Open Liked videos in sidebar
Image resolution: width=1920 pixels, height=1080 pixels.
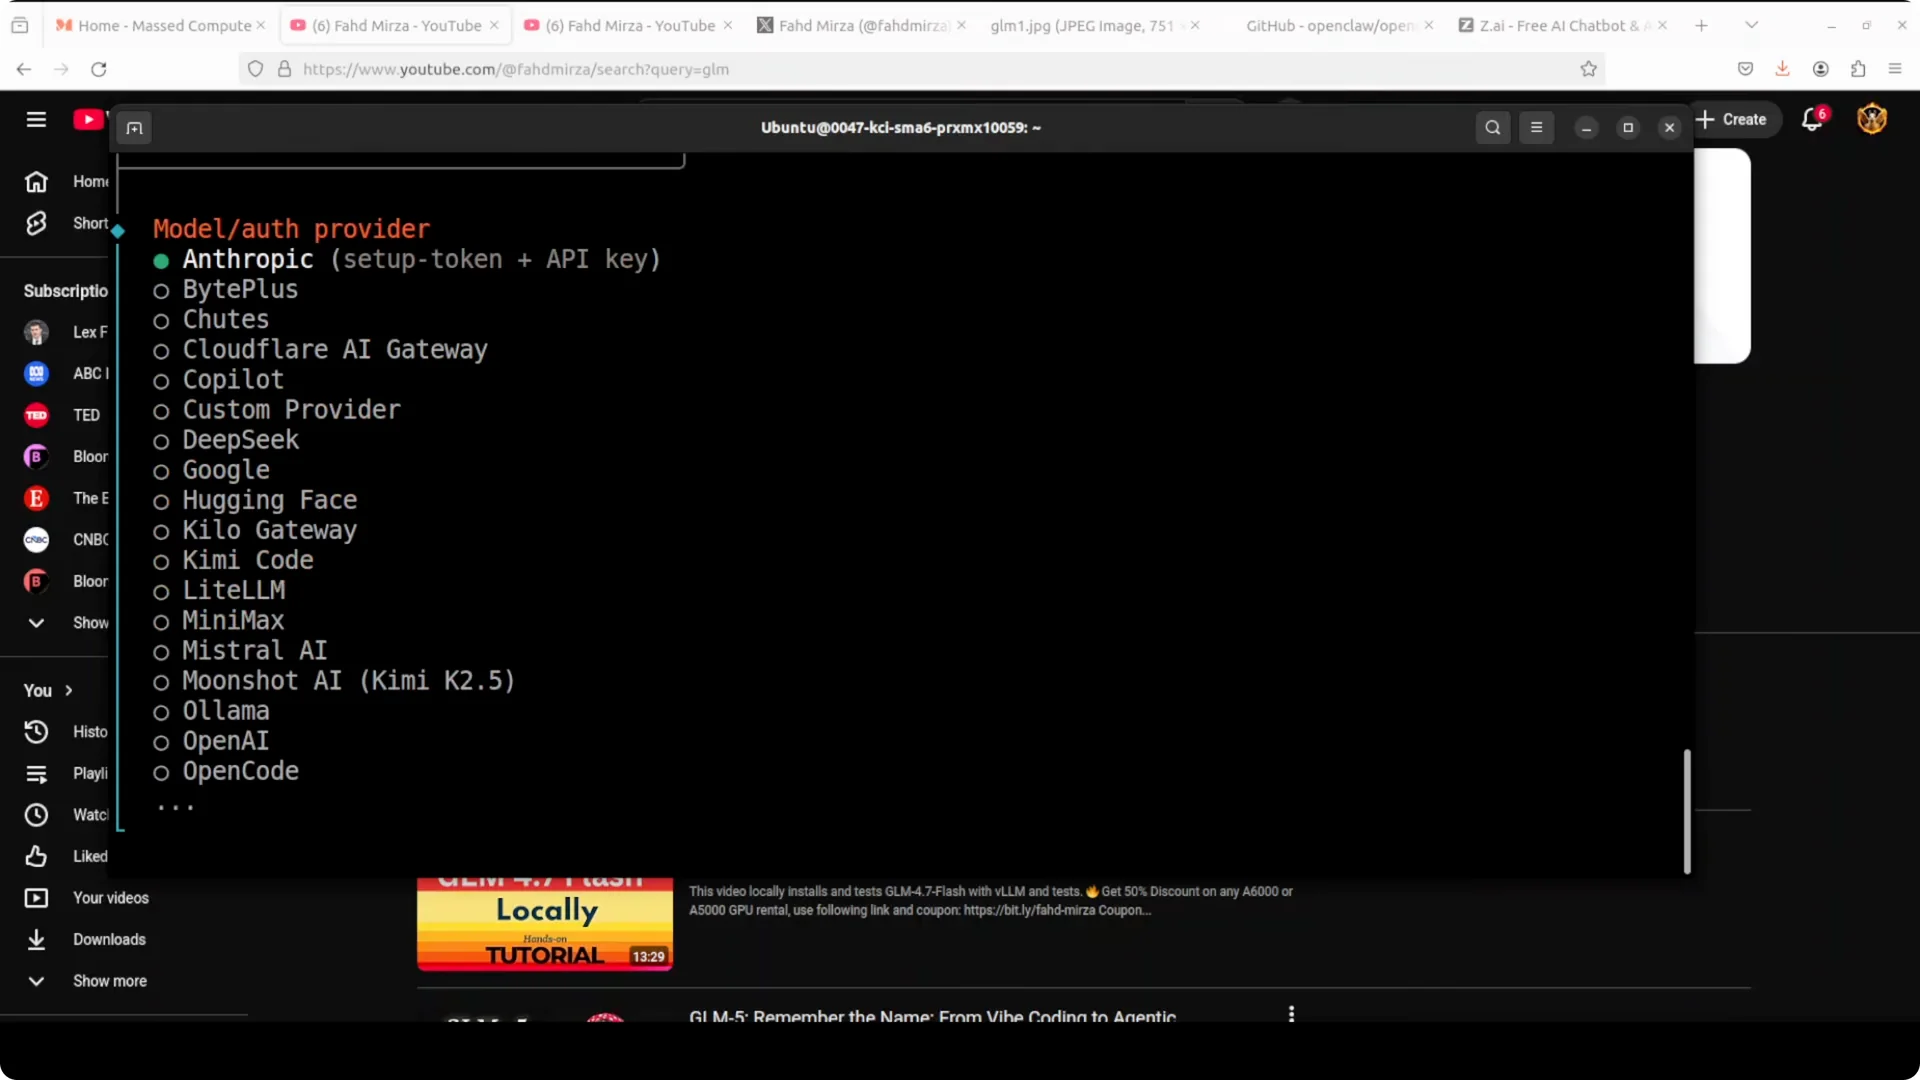(x=65, y=857)
